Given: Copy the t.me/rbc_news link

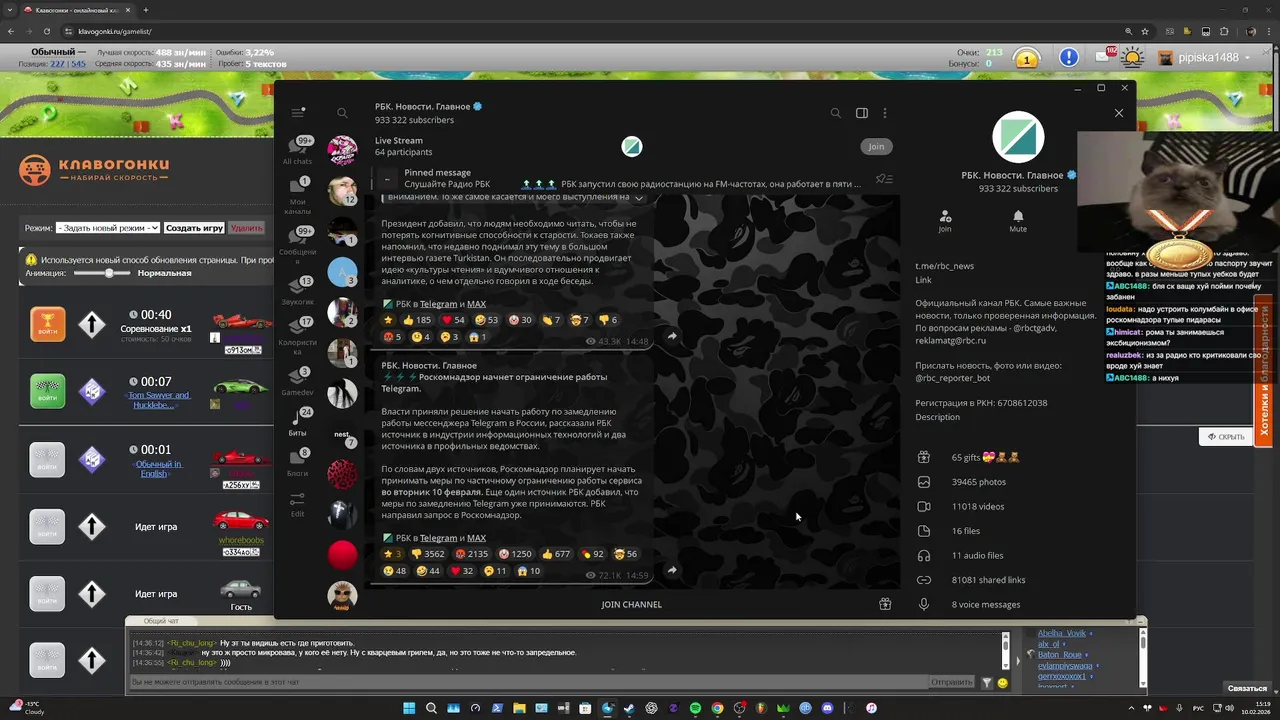Looking at the screenshot, I should click(x=944, y=266).
